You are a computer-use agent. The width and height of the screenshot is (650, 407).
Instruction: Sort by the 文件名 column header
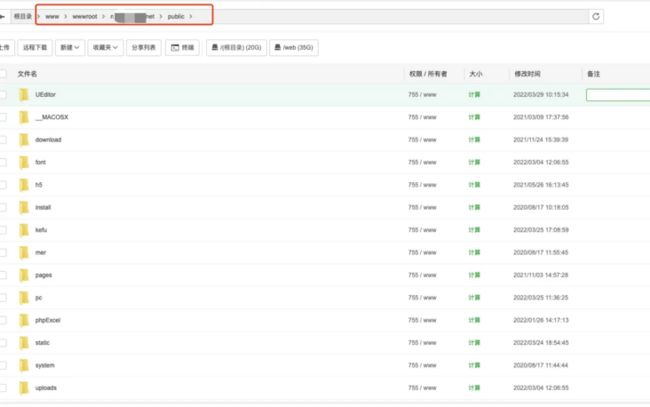(27, 74)
